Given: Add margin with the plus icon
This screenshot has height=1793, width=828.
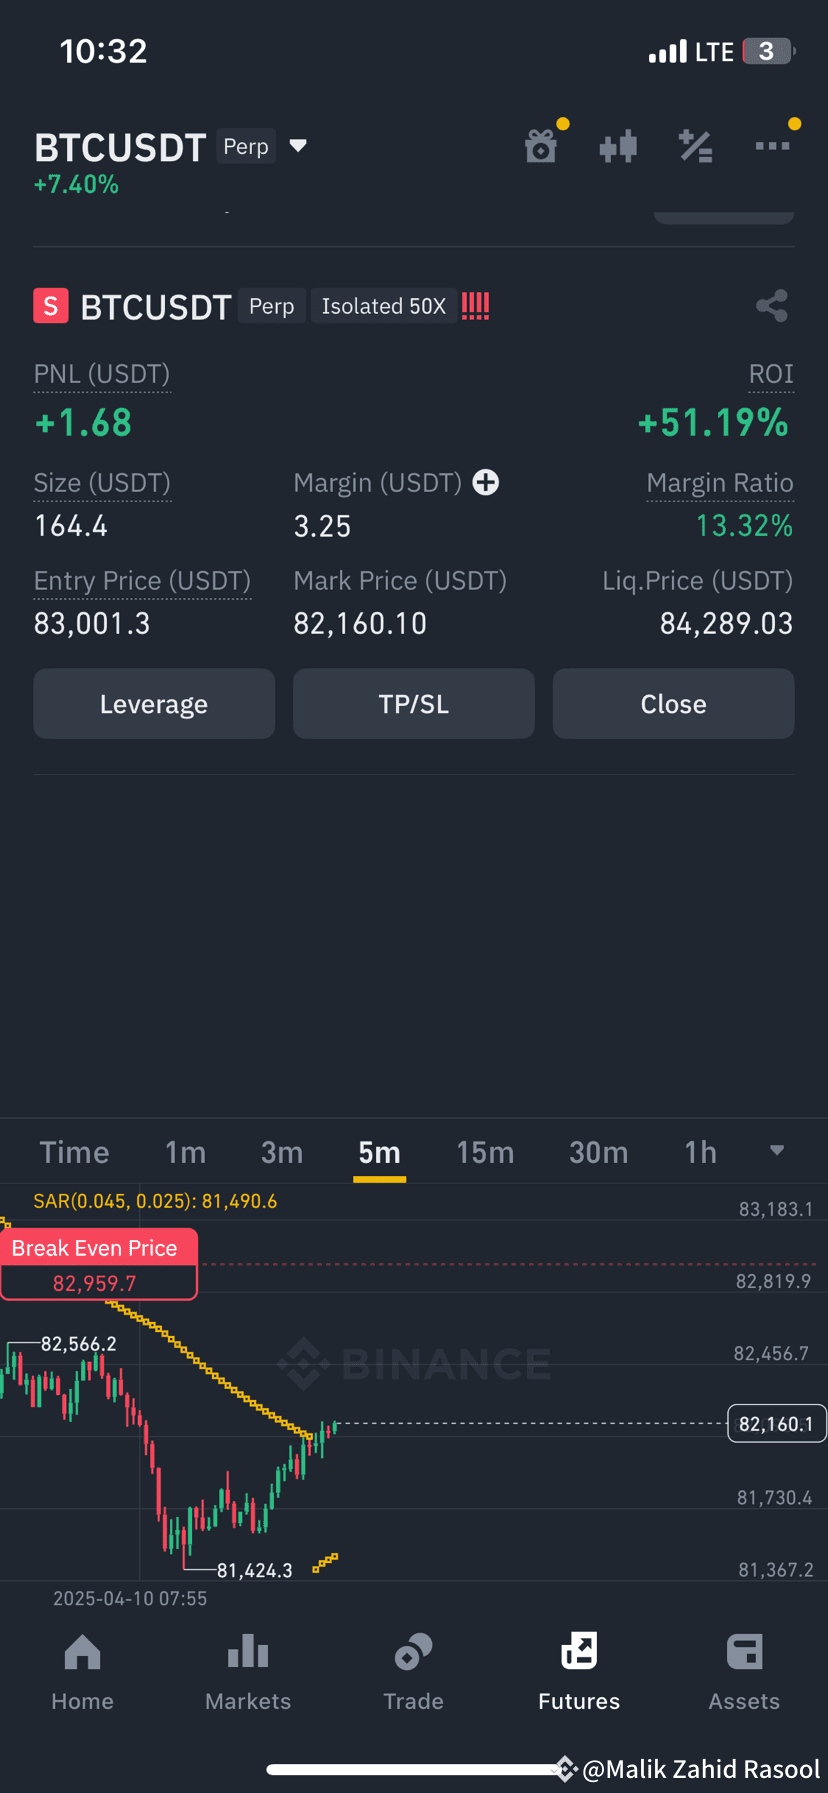Looking at the screenshot, I should pyautogui.click(x=486, y=483).
